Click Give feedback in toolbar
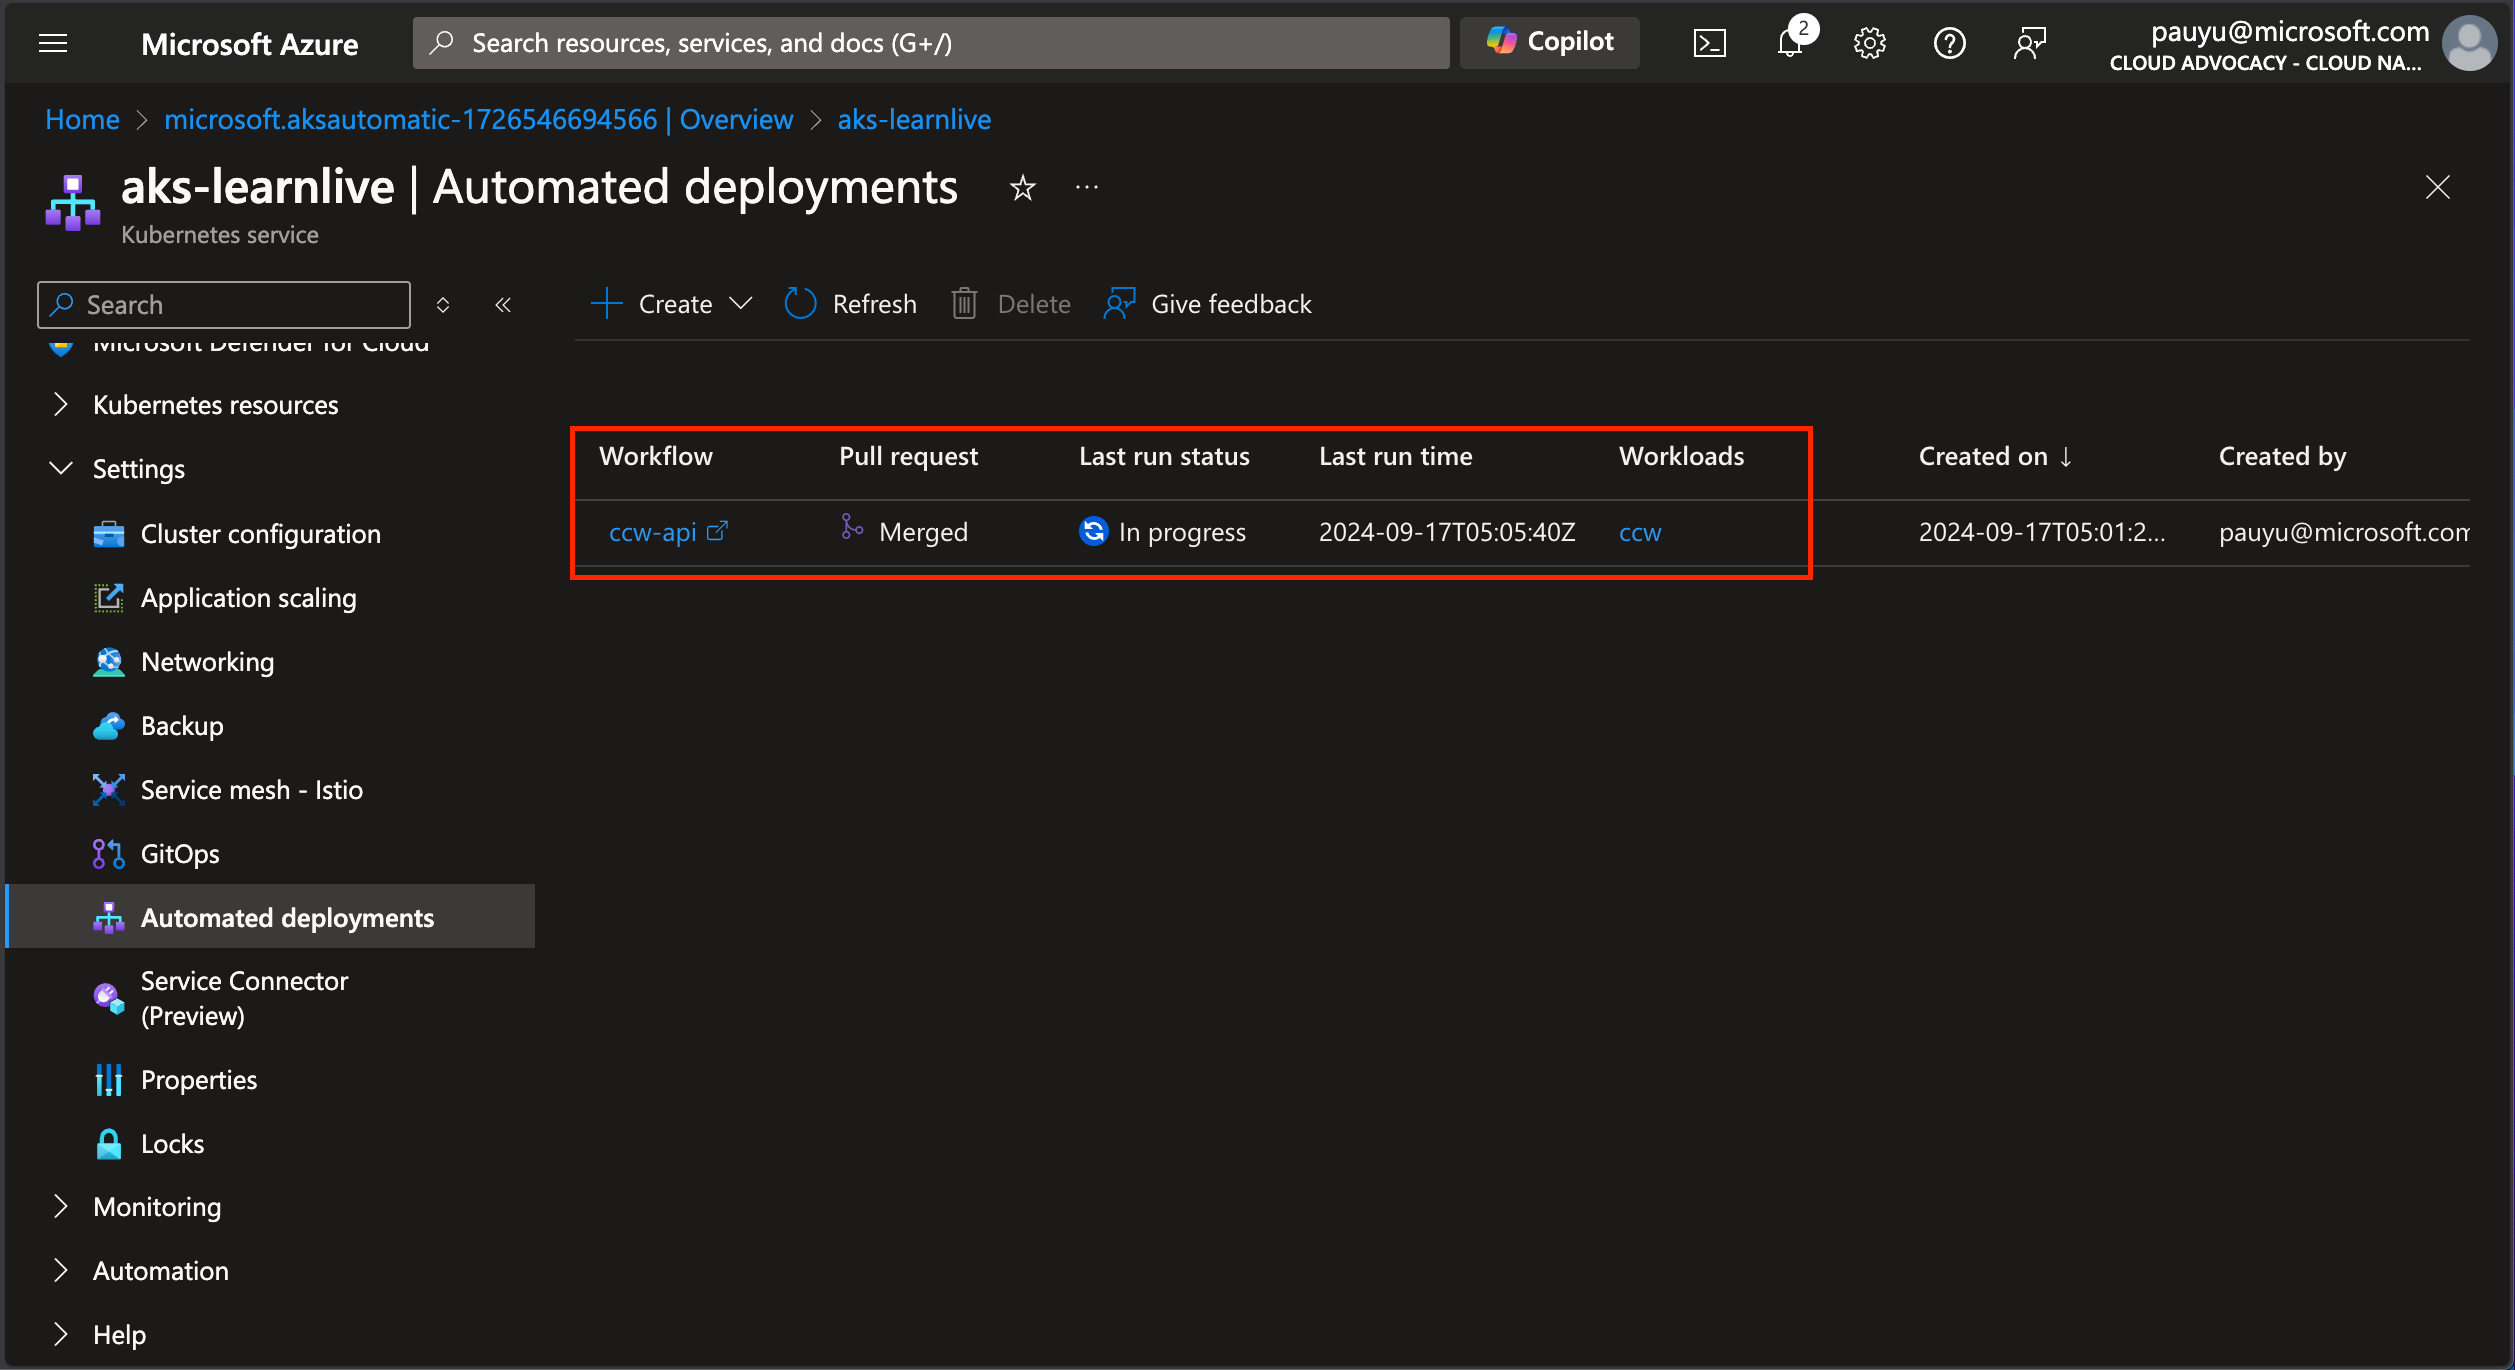2515x1370 pixels. tap(1208, 304)
